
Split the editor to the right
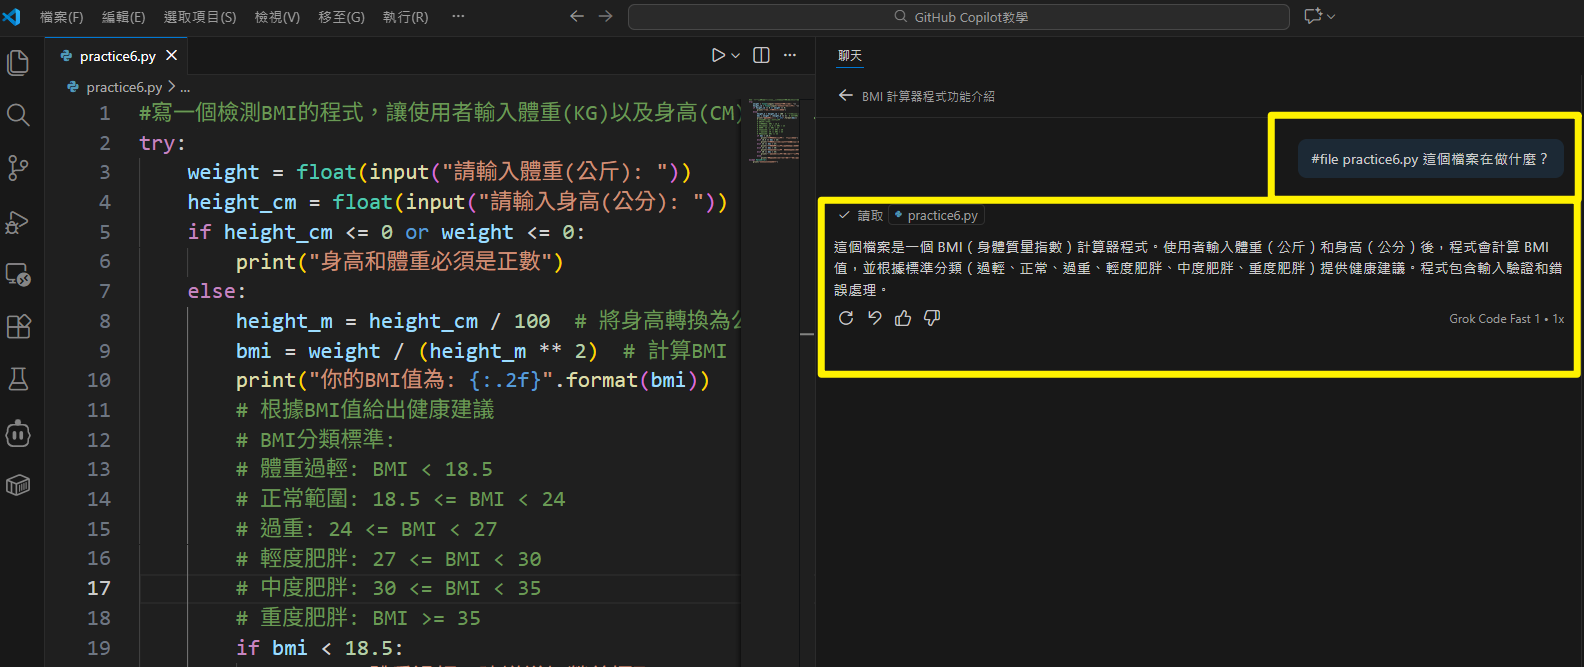tap(761, 56)
